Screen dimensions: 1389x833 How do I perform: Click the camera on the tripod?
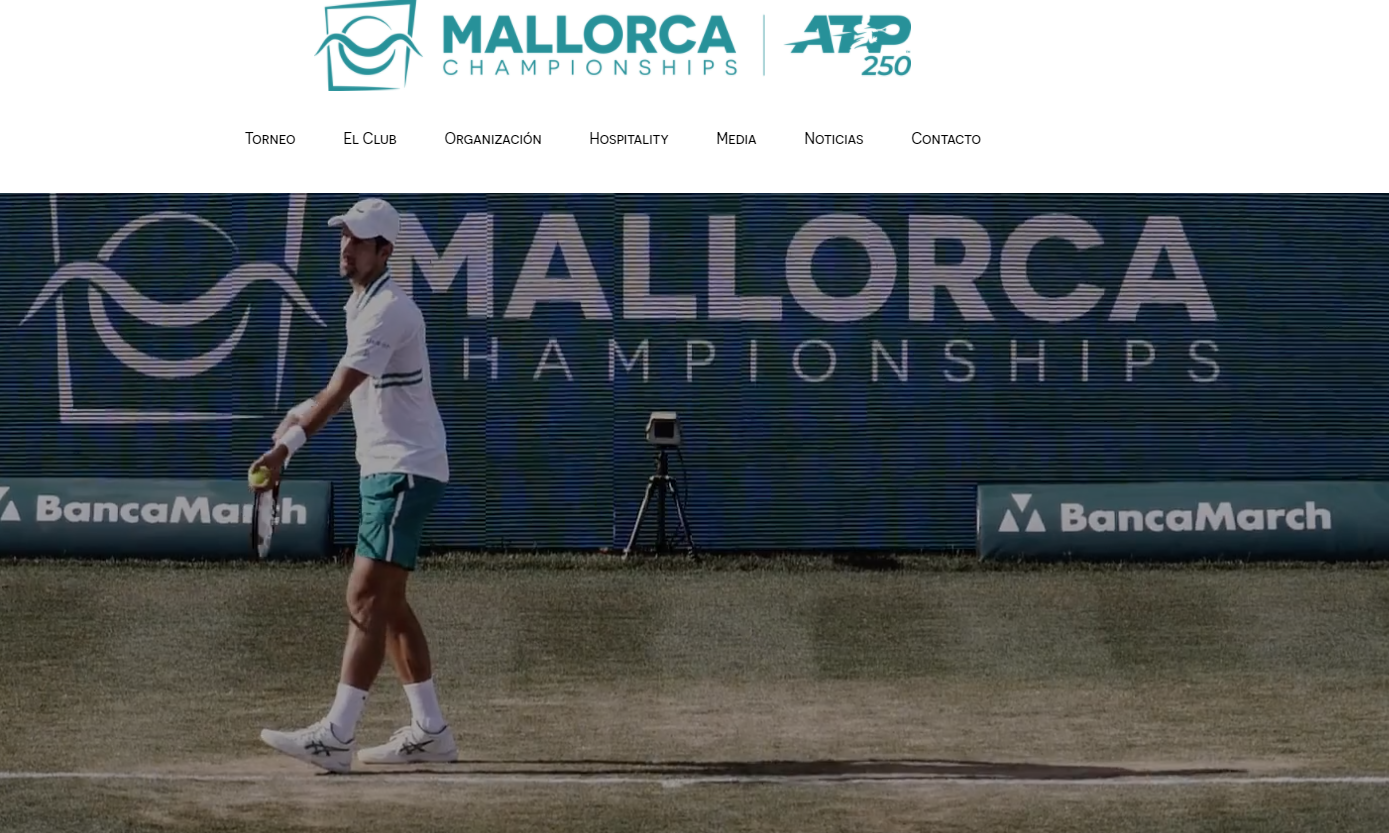(x=662, y=428)
